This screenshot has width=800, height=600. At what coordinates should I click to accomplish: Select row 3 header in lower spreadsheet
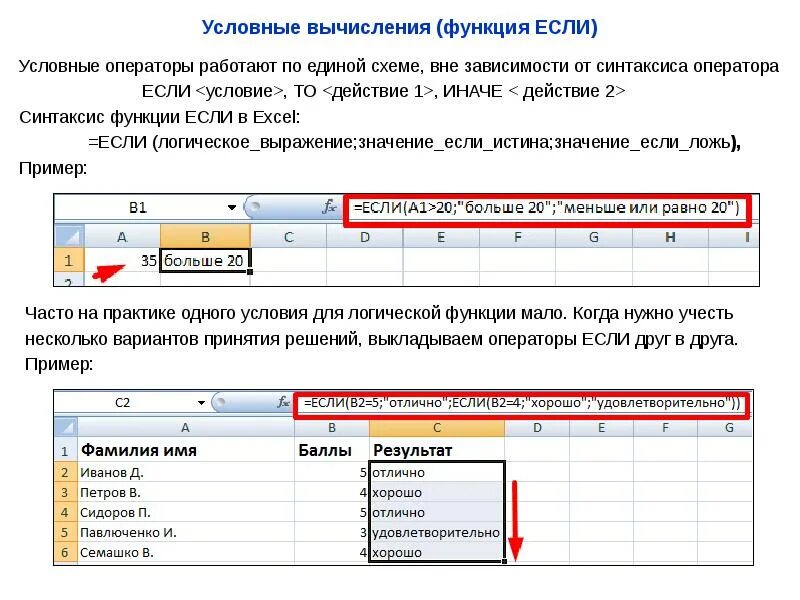tap(66, 492)
